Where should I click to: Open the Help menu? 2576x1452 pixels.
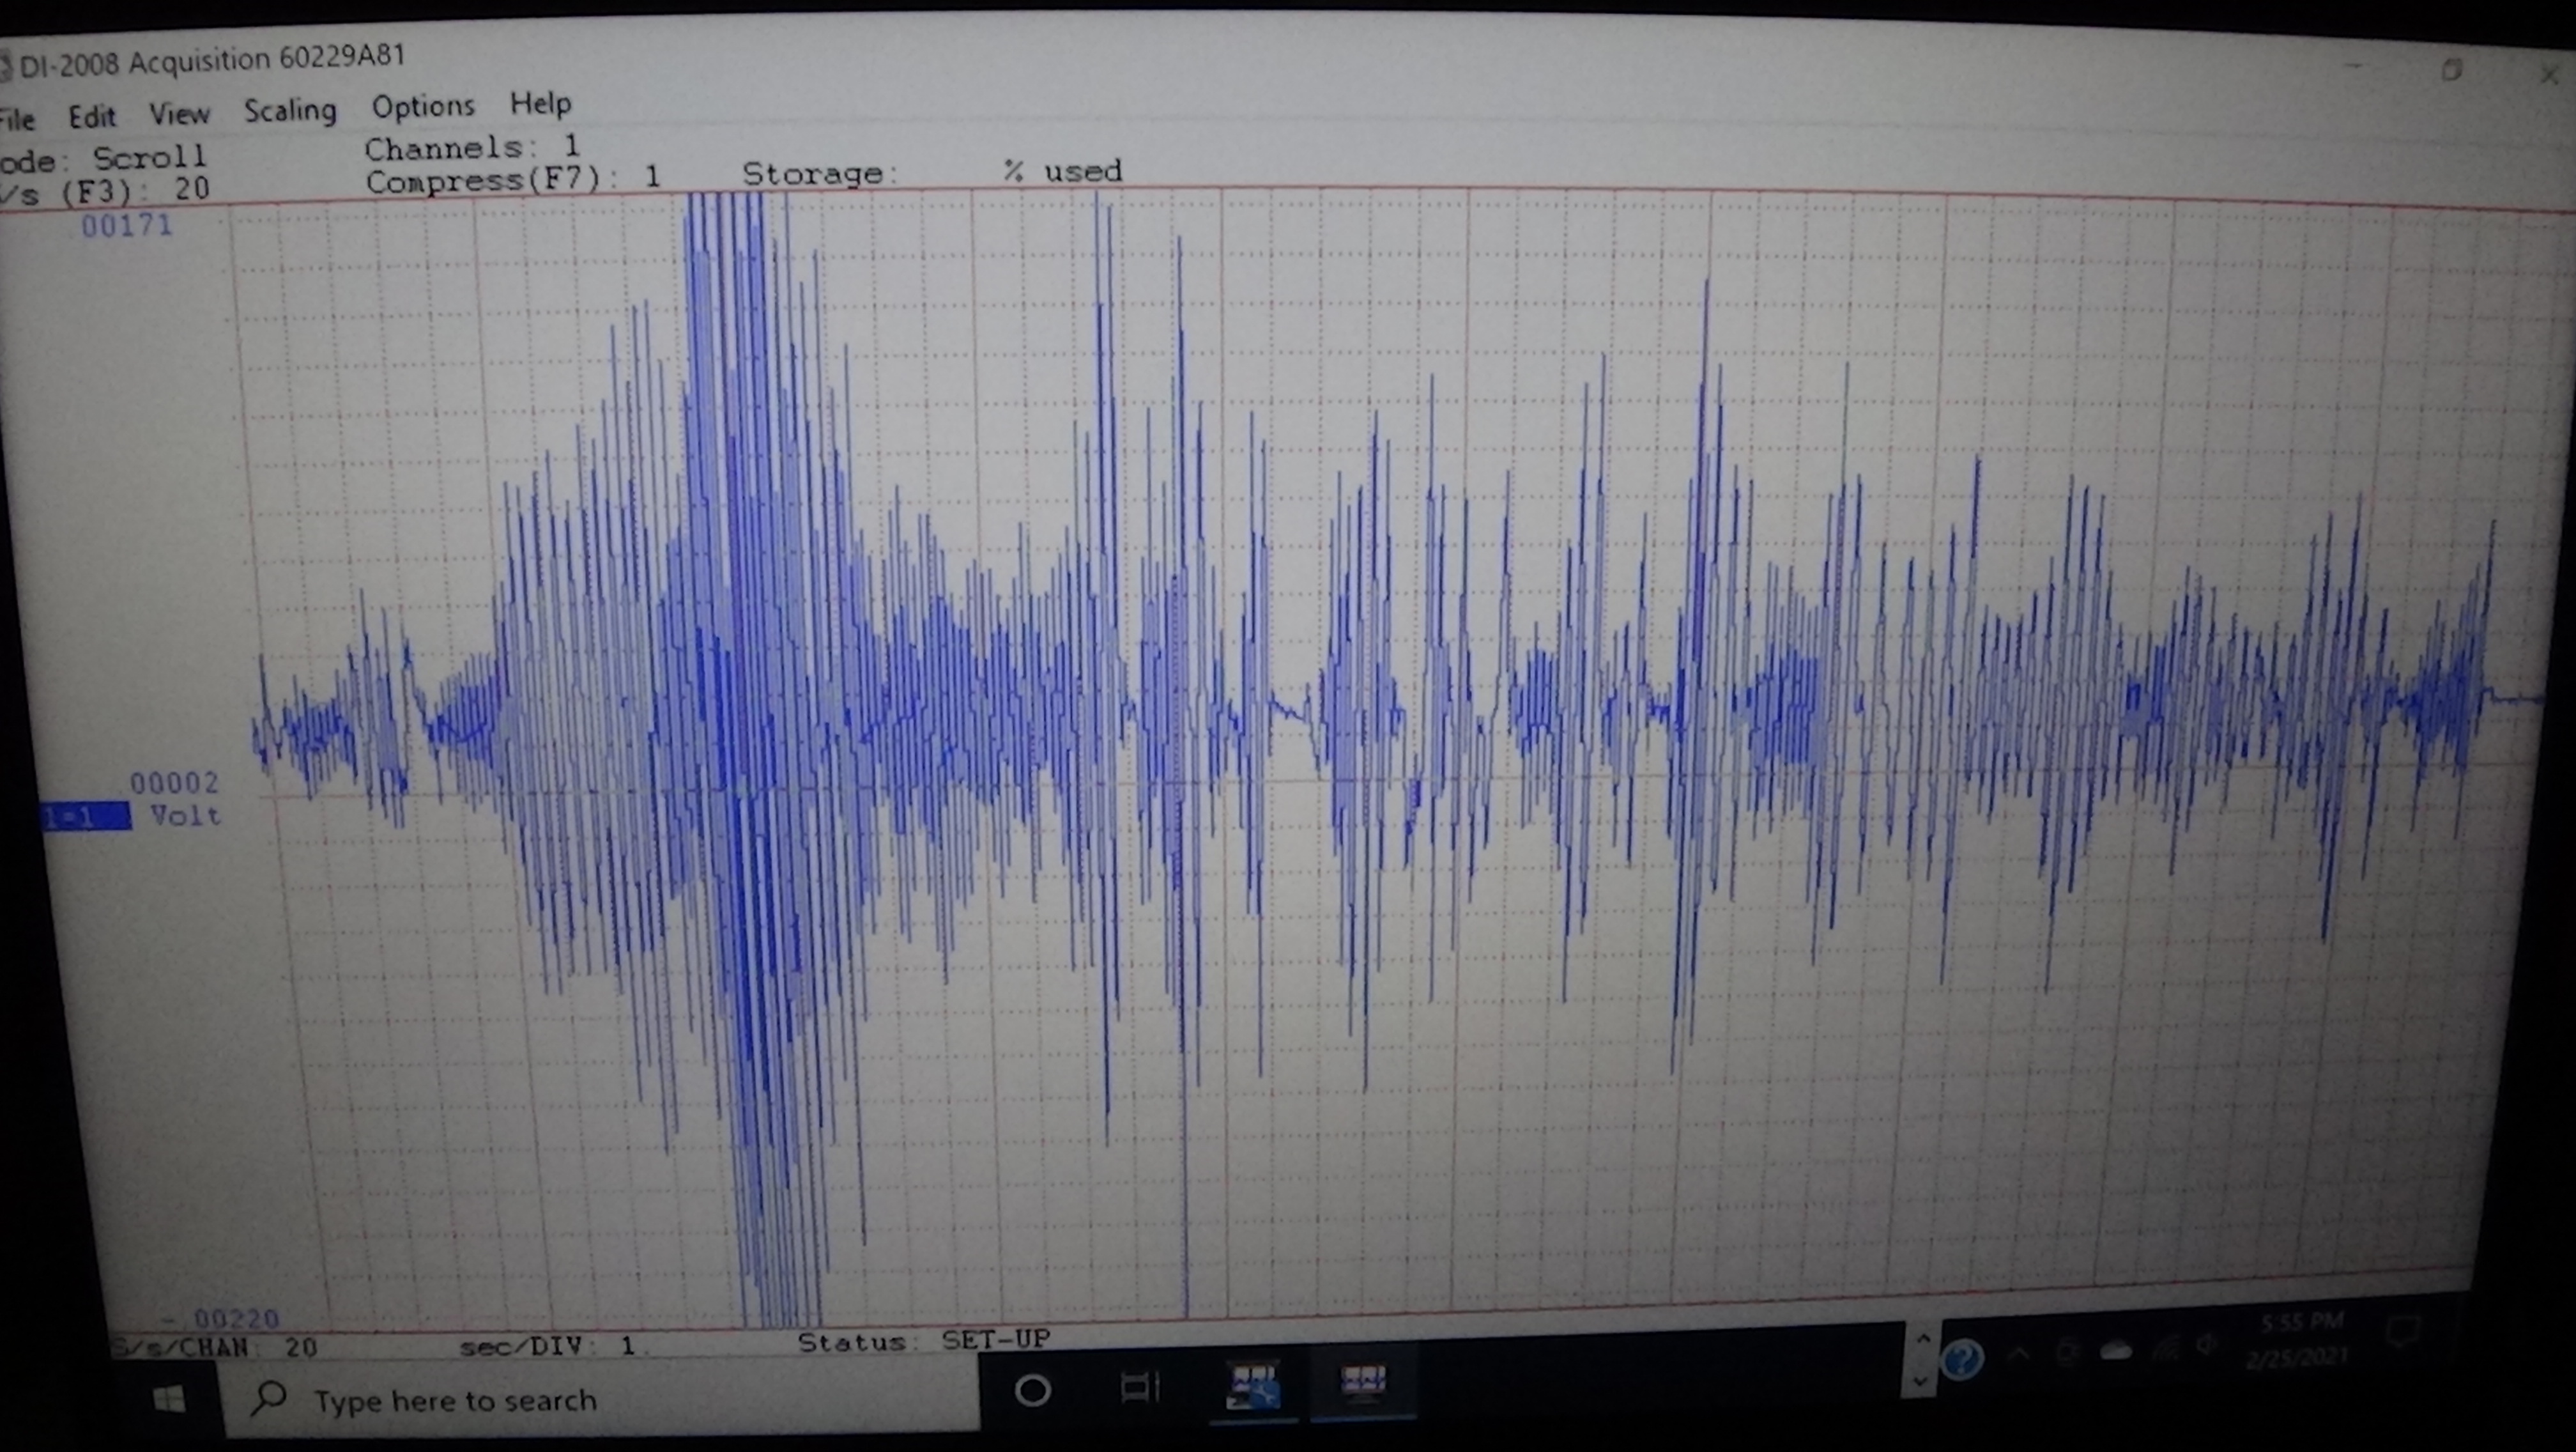tap(540, 103)
